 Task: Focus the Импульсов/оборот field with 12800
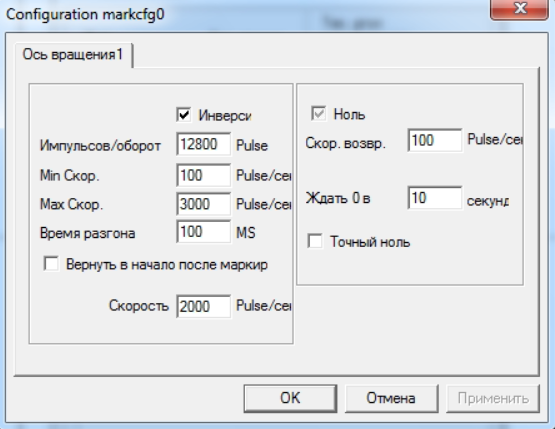(x=204, y=144)
